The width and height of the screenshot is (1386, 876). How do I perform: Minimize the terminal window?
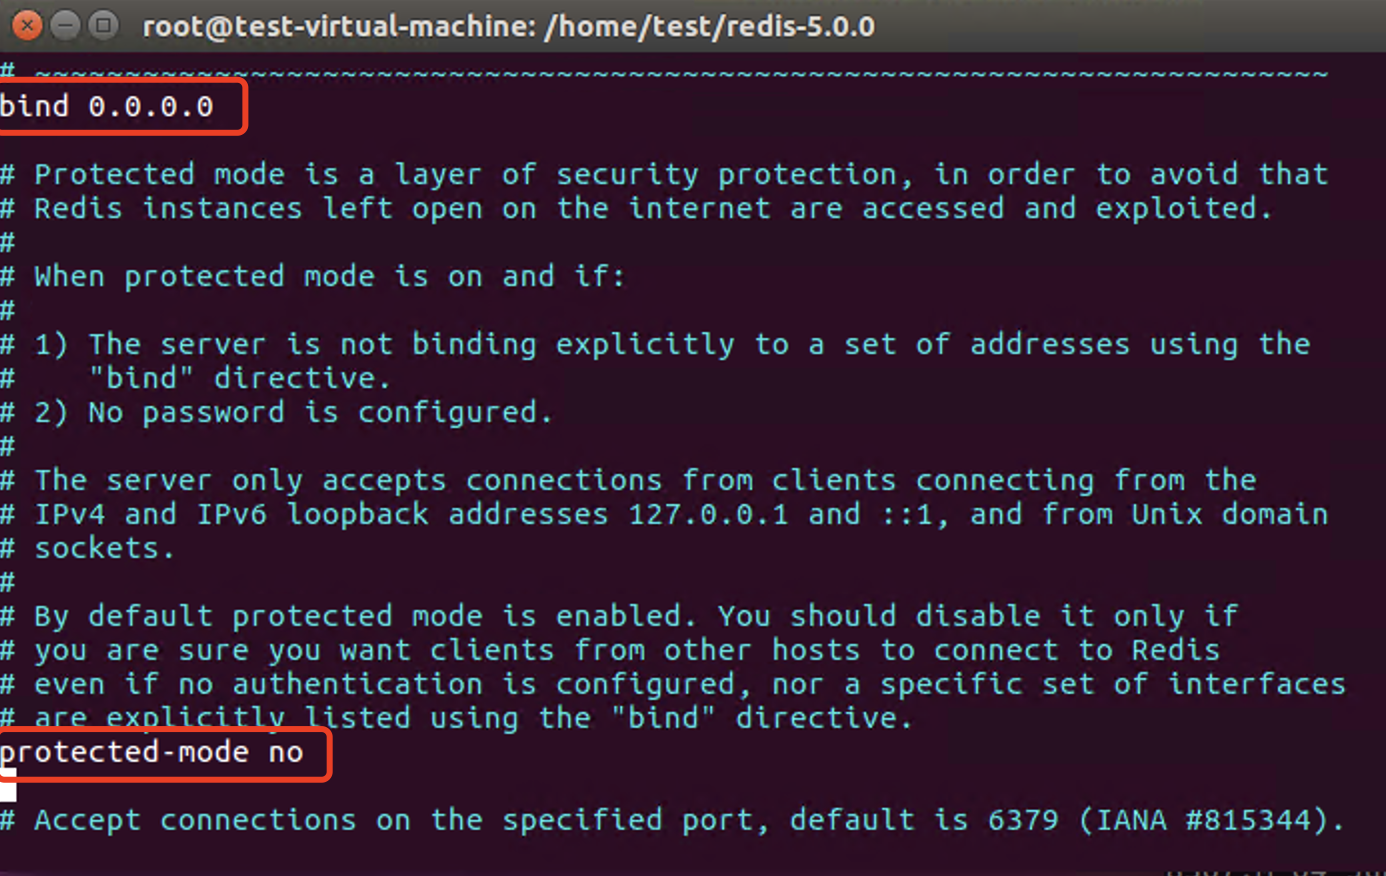(65, 25)
